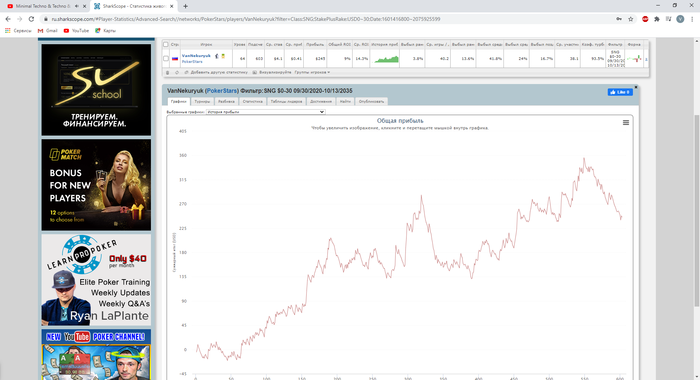The image size is (700, 380).
Task: Close the SharkScope tab
Action: (x=172, y=6)
